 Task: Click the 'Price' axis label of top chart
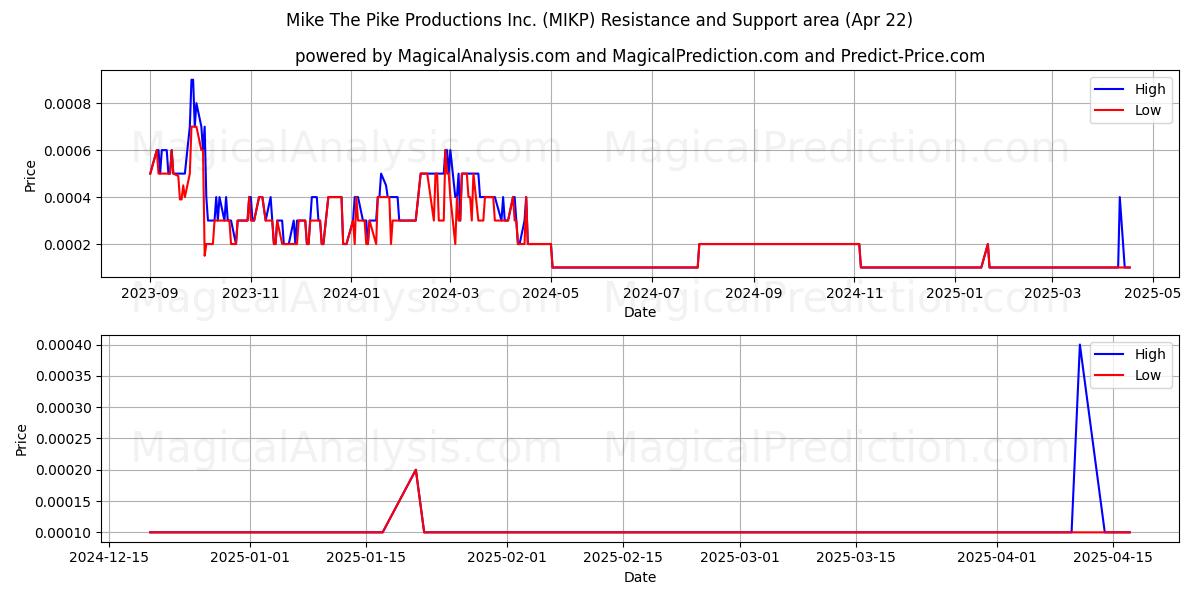(x=30, y=175)
